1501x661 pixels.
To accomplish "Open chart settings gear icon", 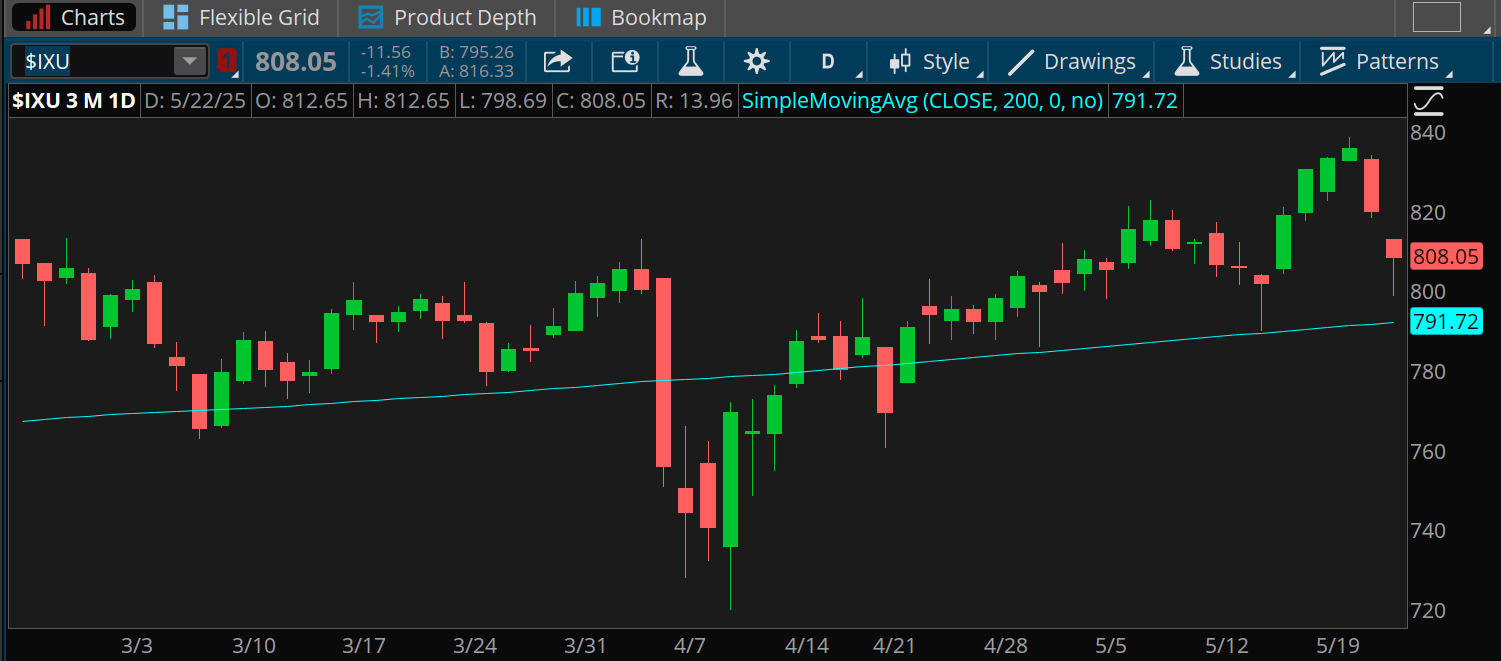I will point(757,61).
